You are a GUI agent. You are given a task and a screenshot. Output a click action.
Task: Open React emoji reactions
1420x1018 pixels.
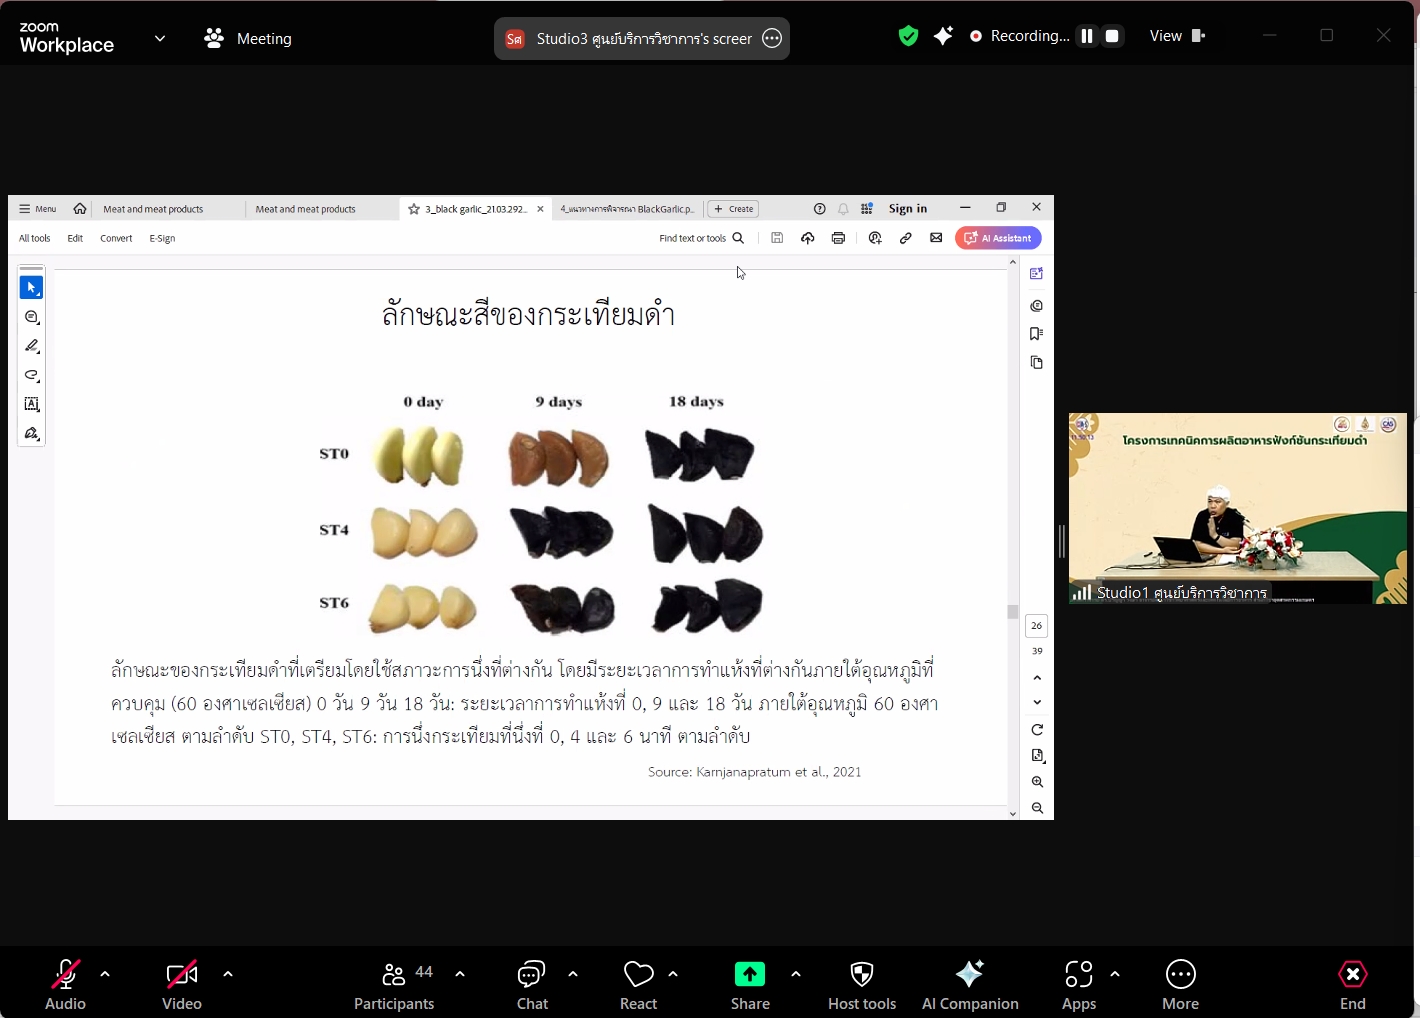click(638, 985)
